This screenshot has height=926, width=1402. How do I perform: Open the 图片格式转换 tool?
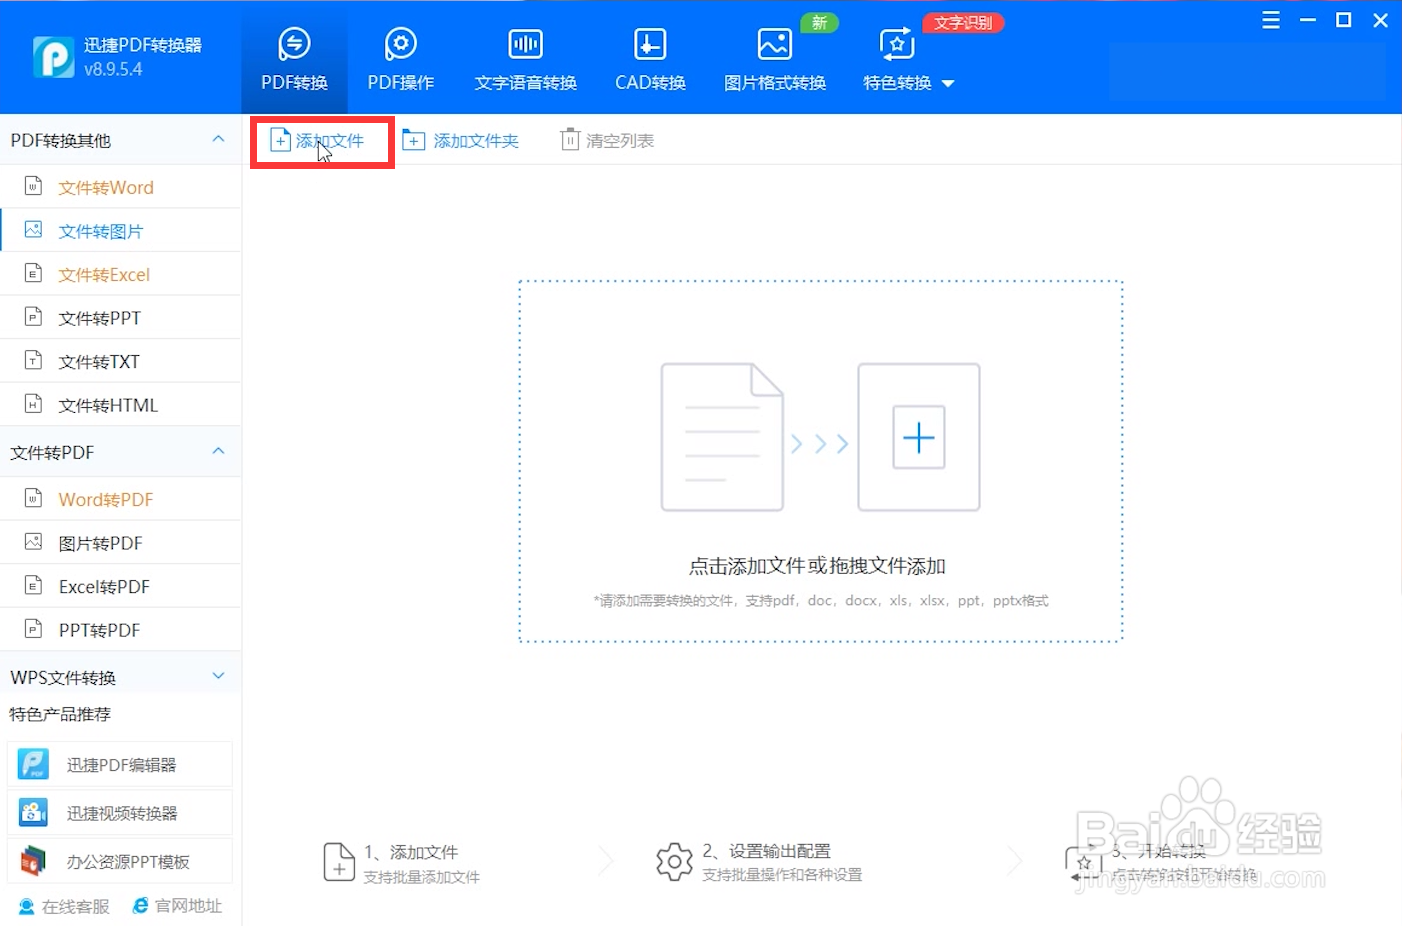coord(774,58)
